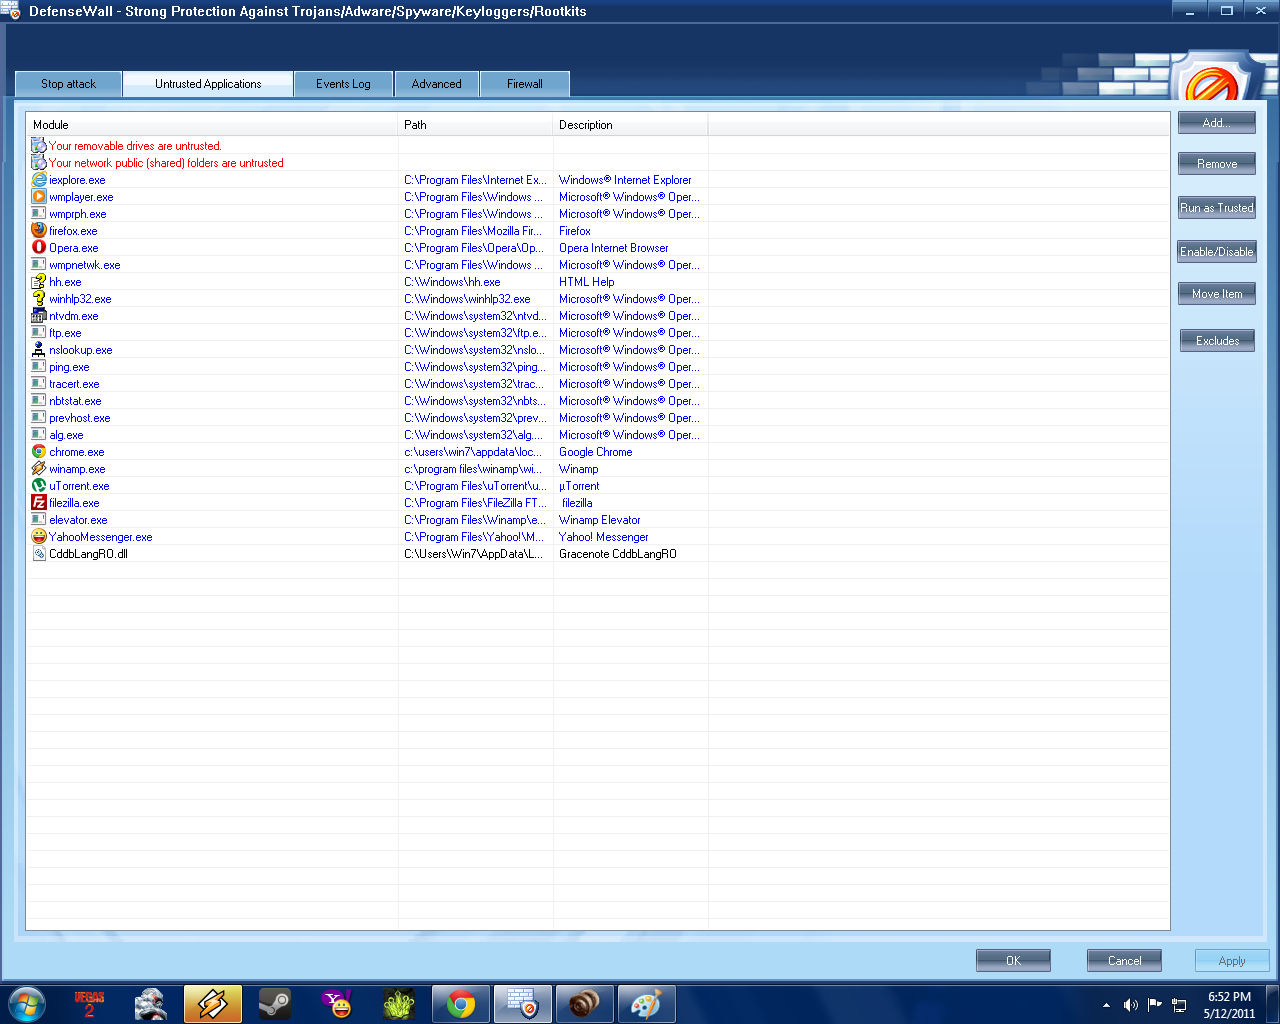Select the DLL icon beside CddbLangRO.dll
This screenshot has height=1024, width=1280.
39,554
